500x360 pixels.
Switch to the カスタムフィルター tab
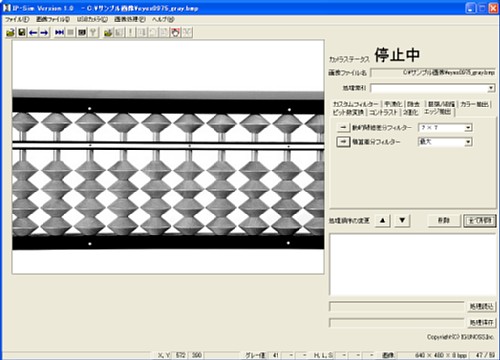[355, 104]
